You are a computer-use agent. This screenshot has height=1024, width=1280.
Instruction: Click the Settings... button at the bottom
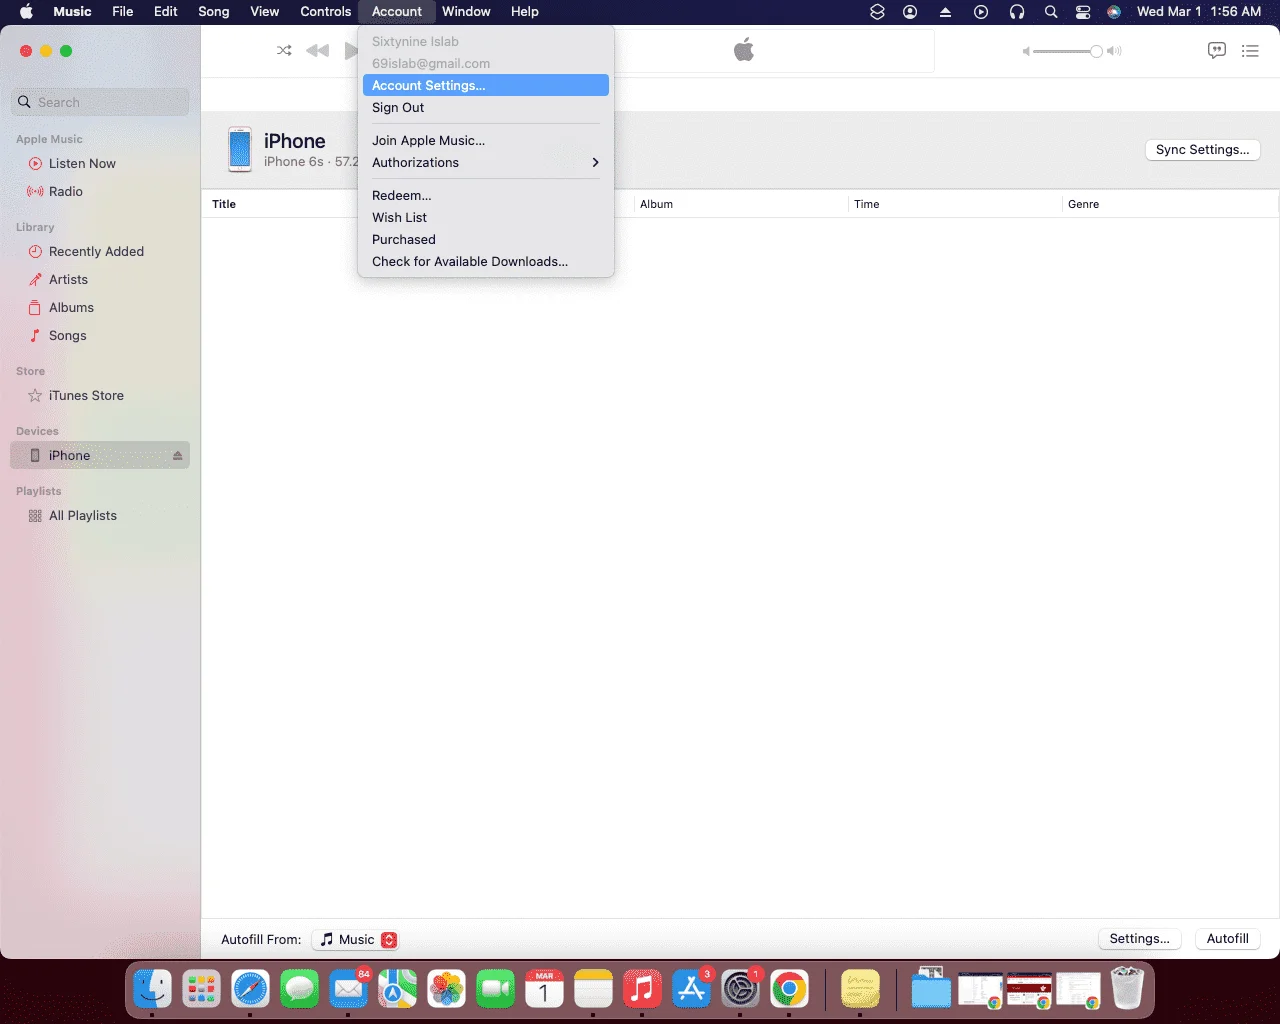1139,939
